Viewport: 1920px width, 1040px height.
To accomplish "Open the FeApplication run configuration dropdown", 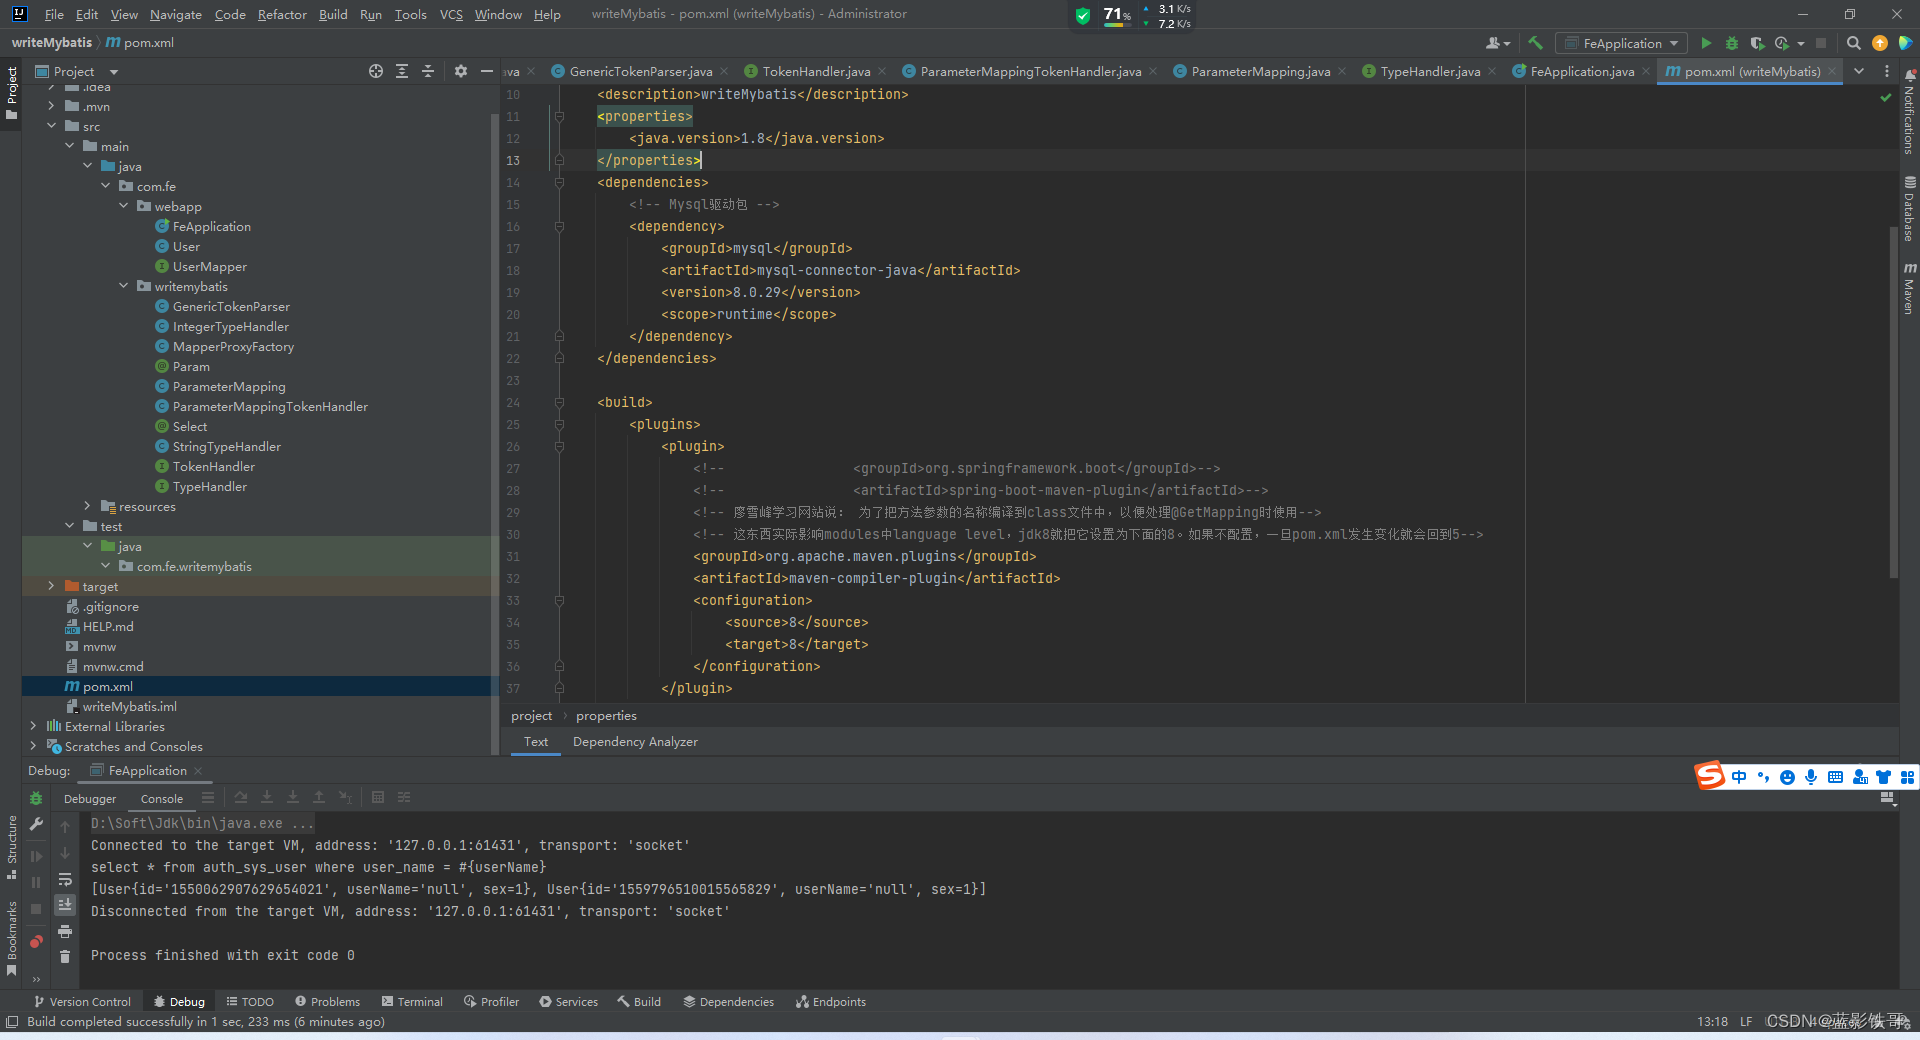I will click(1620, 43).
